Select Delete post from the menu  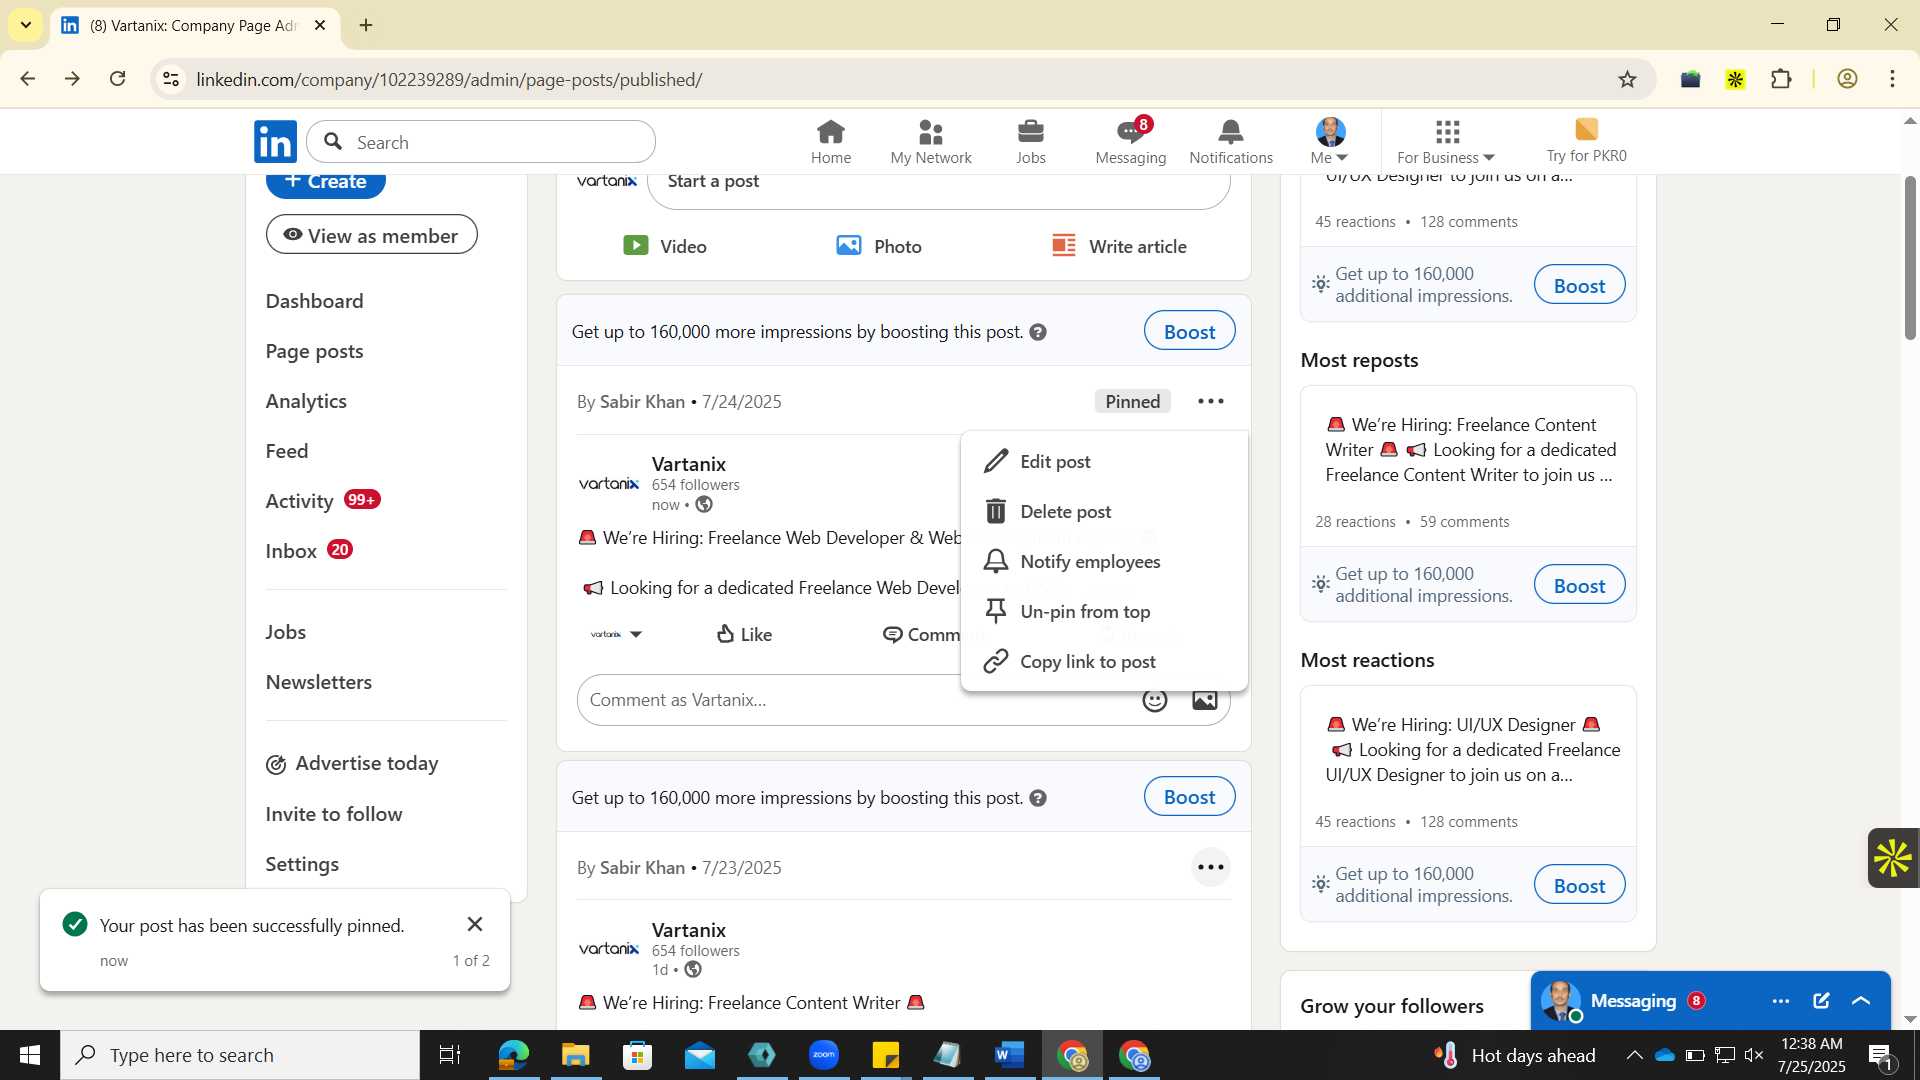tap(1104, 511)
